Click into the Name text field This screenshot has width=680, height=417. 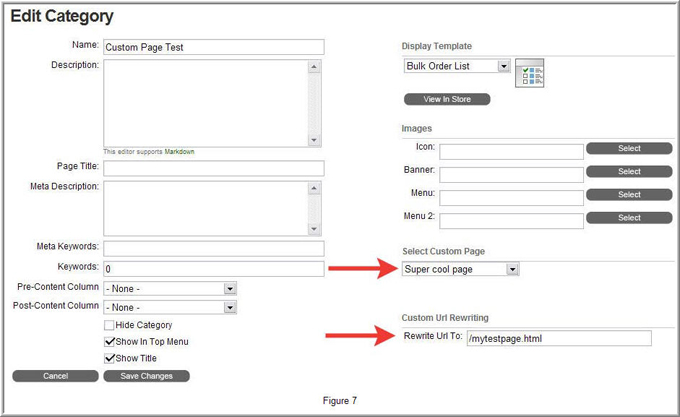(x=214, y=47)
